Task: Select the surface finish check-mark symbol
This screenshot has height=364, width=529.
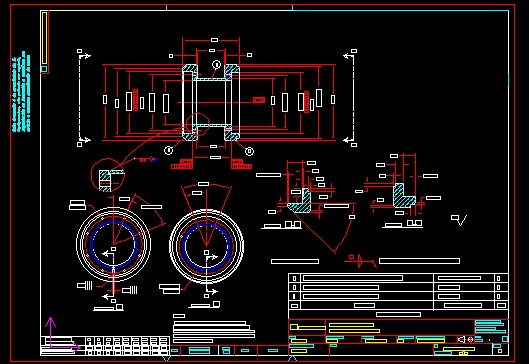Action: tap(459, 220)
